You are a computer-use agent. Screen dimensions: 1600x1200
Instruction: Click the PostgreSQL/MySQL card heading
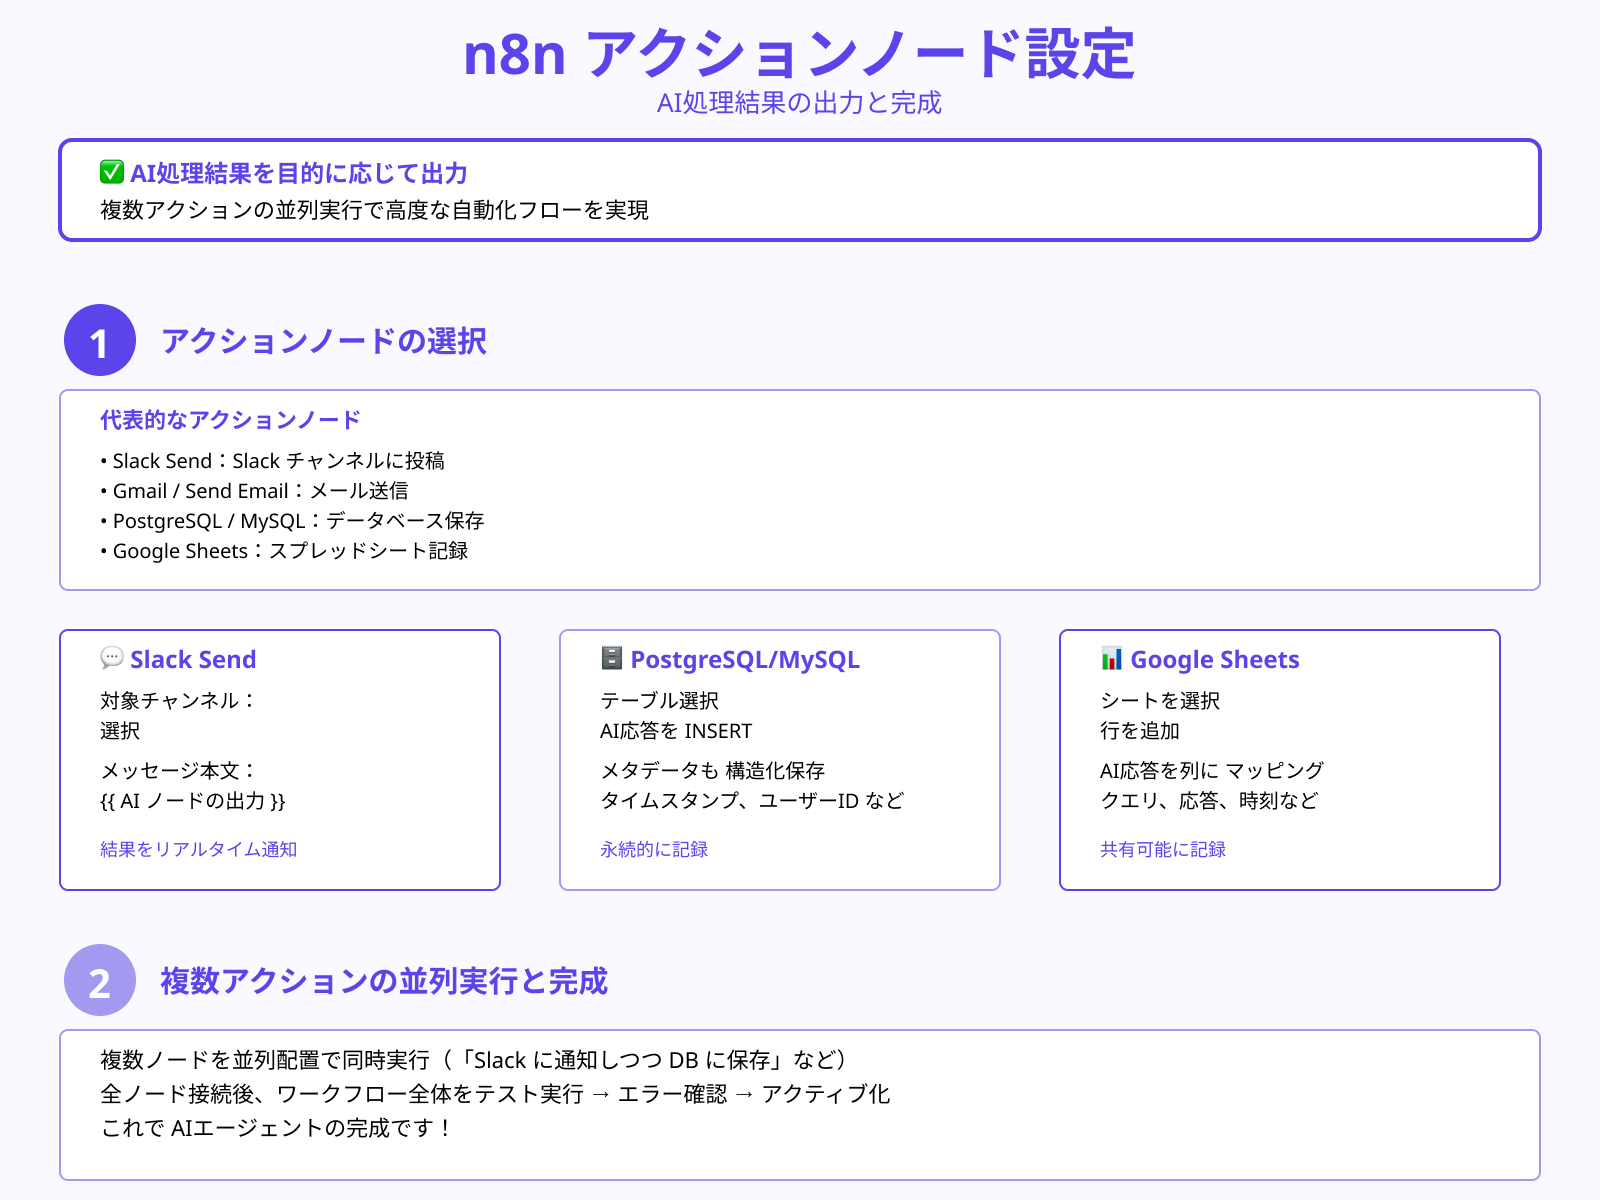(x=746, y=659)
